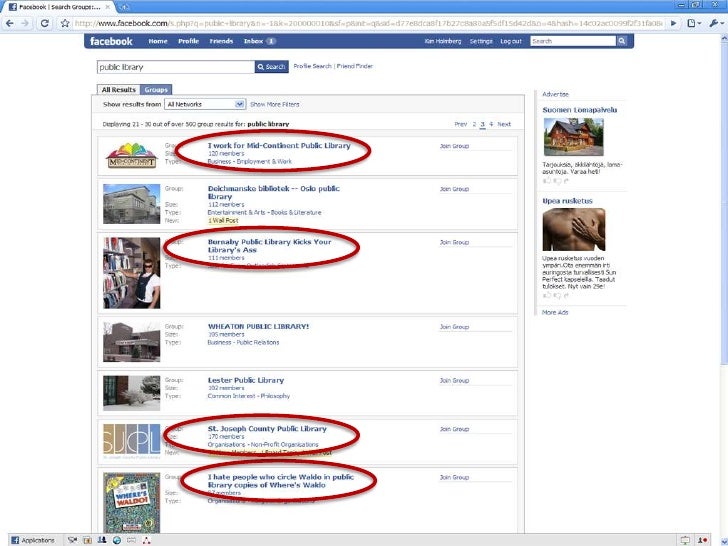Open Settings in the header
Screen dimensions: 728x546
point(481,41)
